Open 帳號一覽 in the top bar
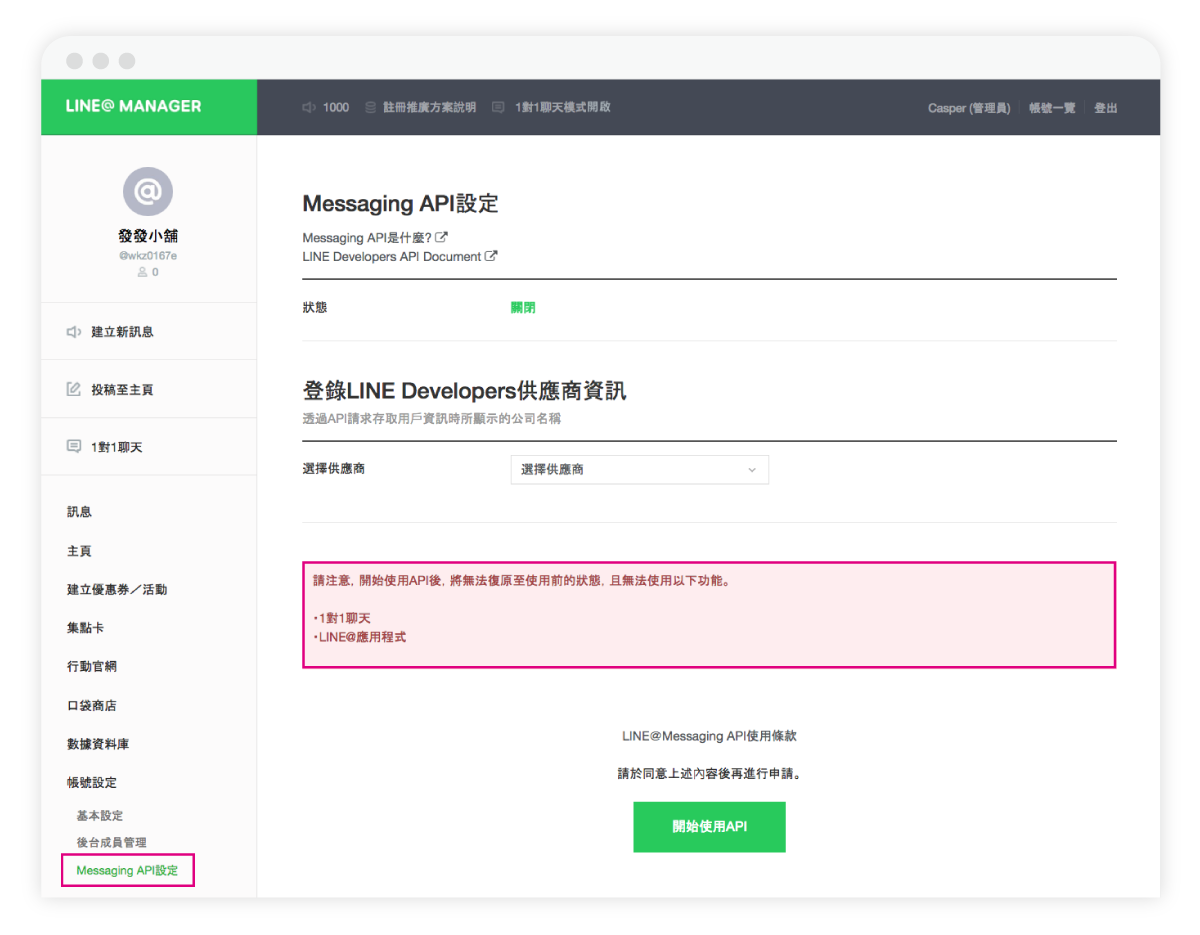Screen dimensions: 1200x935 (1052, 108)
